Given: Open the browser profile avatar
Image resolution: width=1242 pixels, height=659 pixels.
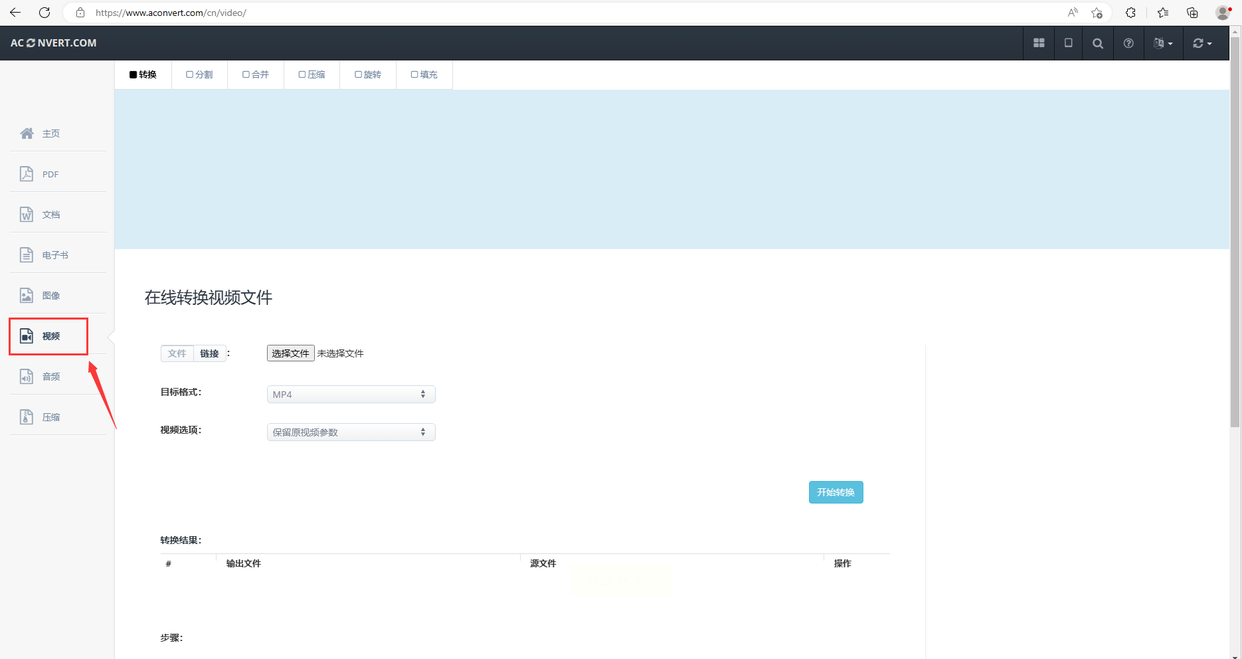Looking at the screenshot, I should pyautogui.click(x=1222, y=13).
